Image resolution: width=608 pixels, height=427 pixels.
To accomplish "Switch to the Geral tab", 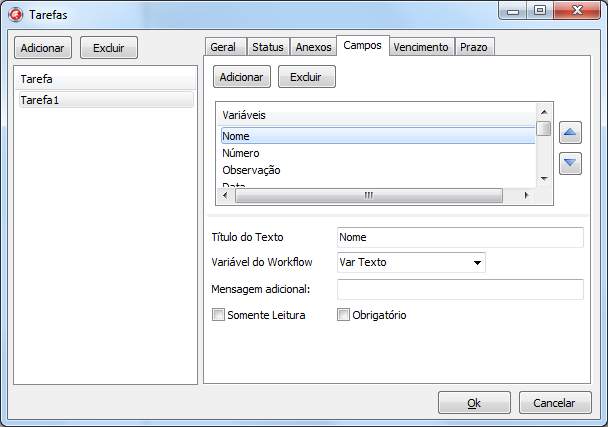I will pos(223,47).
